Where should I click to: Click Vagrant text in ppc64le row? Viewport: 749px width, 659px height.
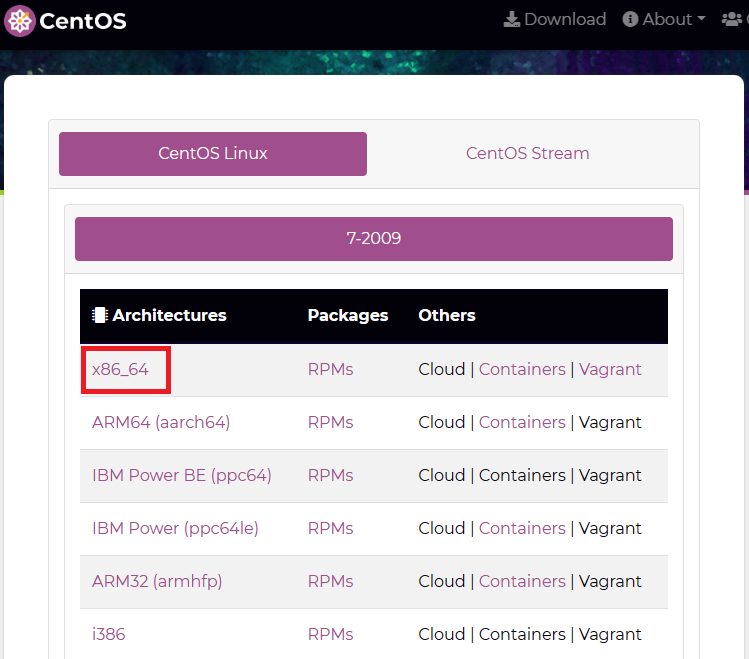click(610, 529)
